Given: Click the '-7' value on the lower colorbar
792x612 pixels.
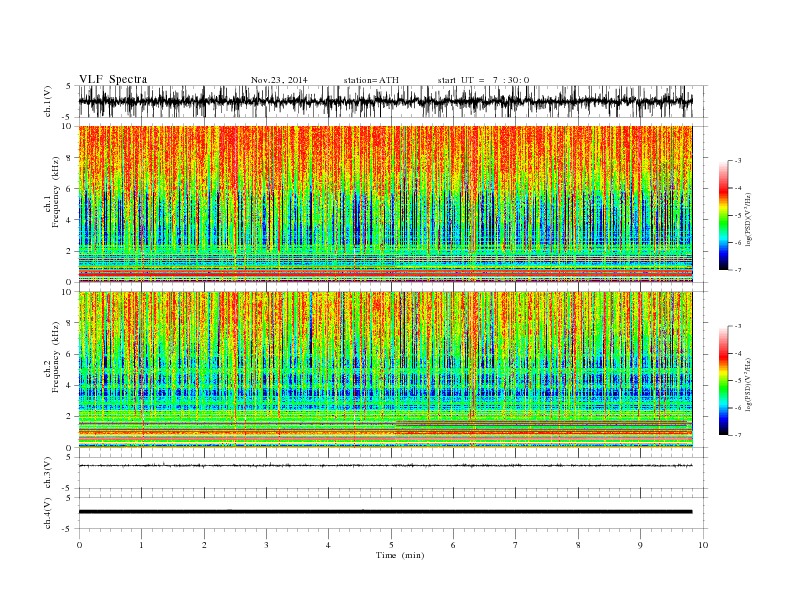Looking at the screenshot, I should (737, 435).
